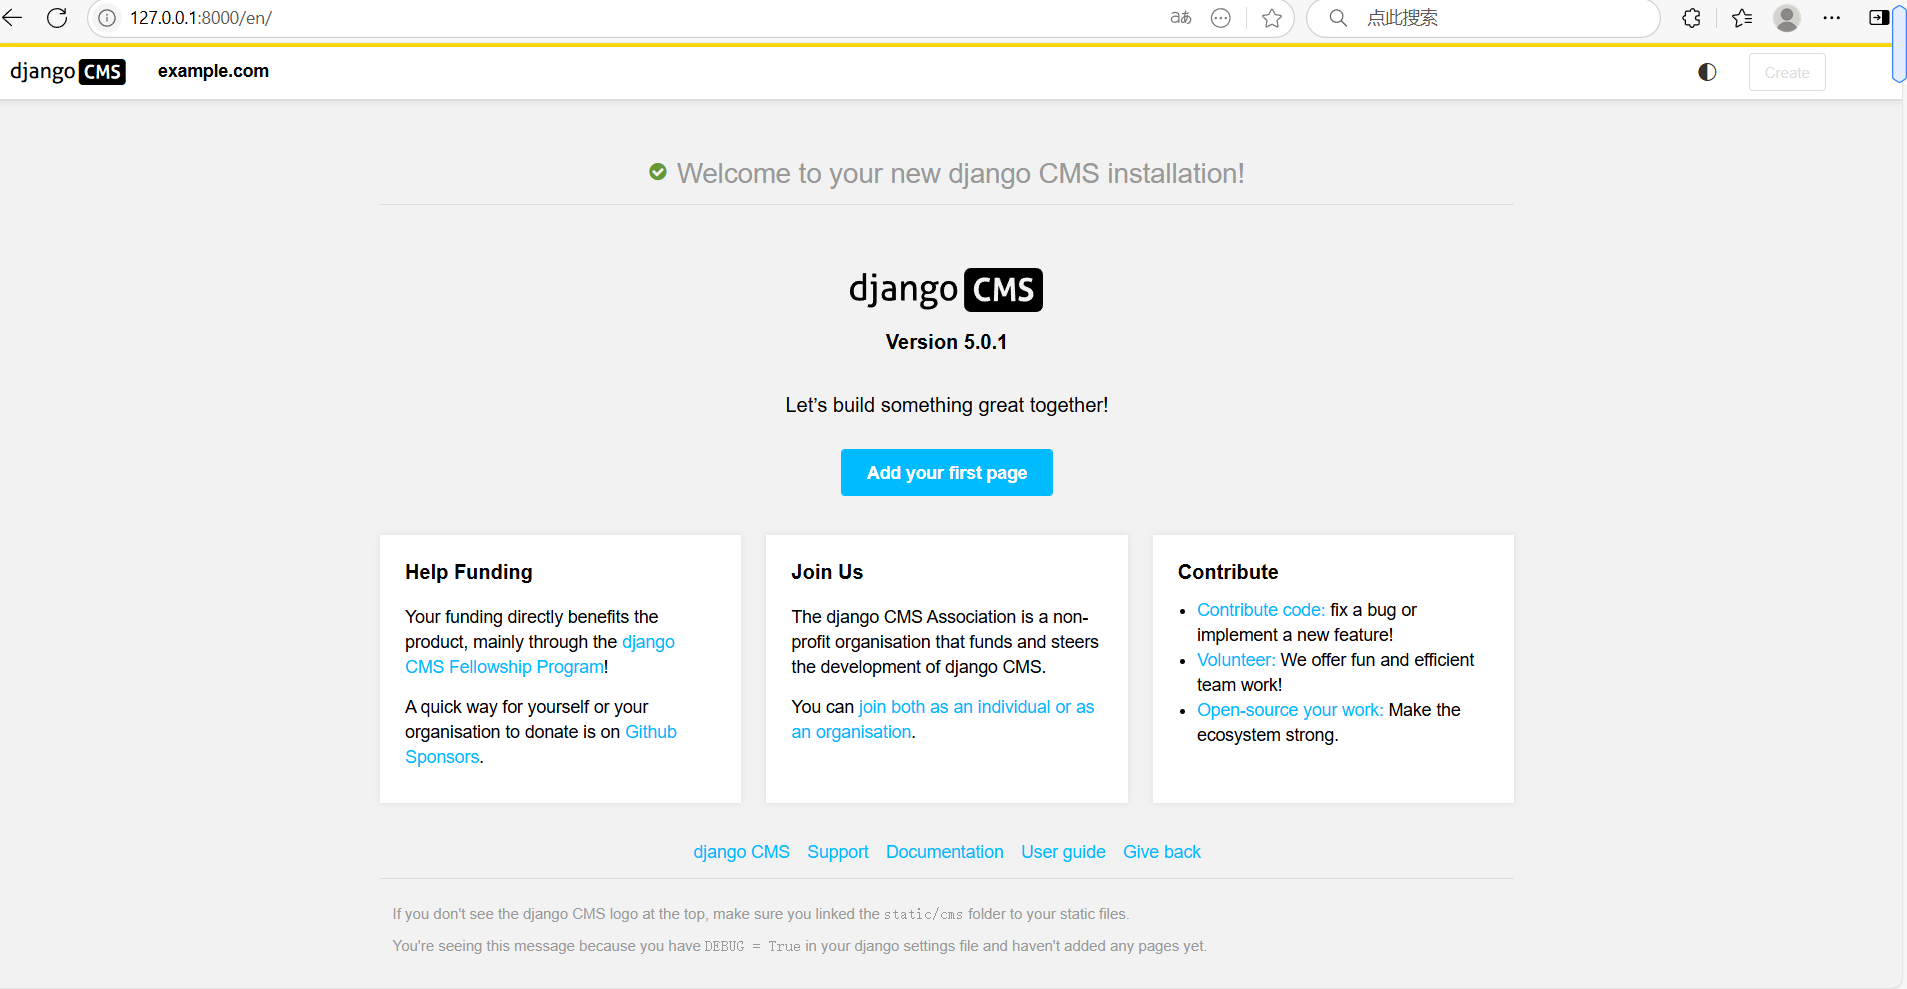Screen dimensions: 1907x989
Task: Click the green welcome checkmark icon
Action: click(658, 172)
